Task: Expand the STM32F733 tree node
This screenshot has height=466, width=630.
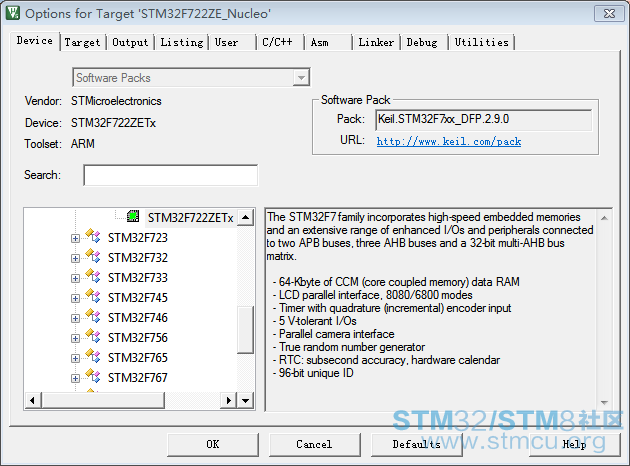Action: point(75,278)
